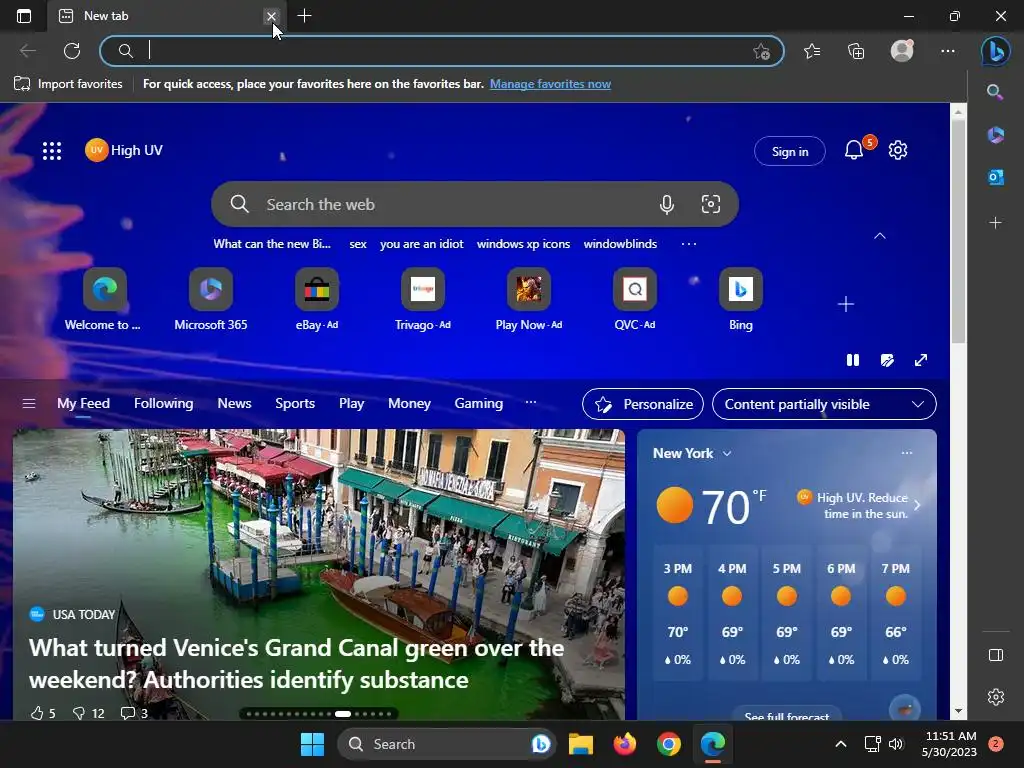Image resolution: width=1024 pixels, height=768 pixels.
Task: Focus the browser address bar
Action: 441,51
